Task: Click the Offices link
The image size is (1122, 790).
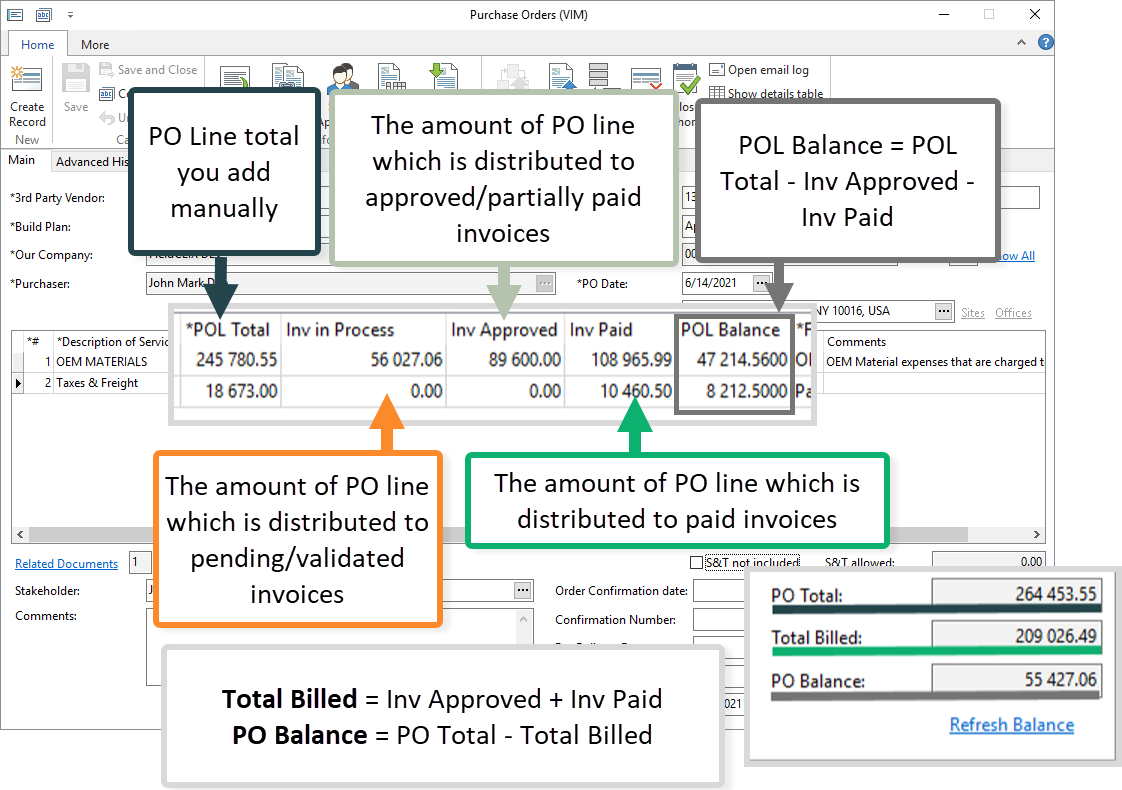Action: (1013, 313)
